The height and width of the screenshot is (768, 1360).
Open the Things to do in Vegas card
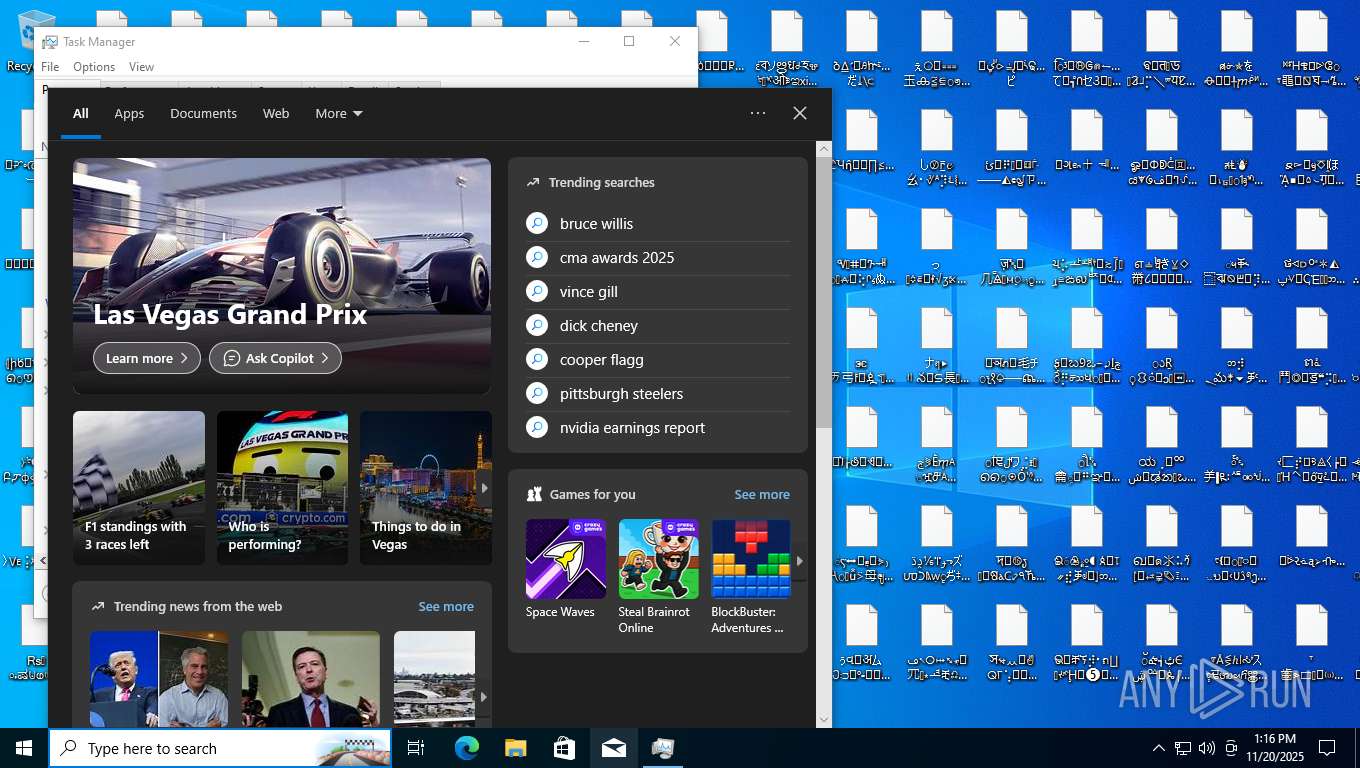pyautogui.click(x=426, y=488)
